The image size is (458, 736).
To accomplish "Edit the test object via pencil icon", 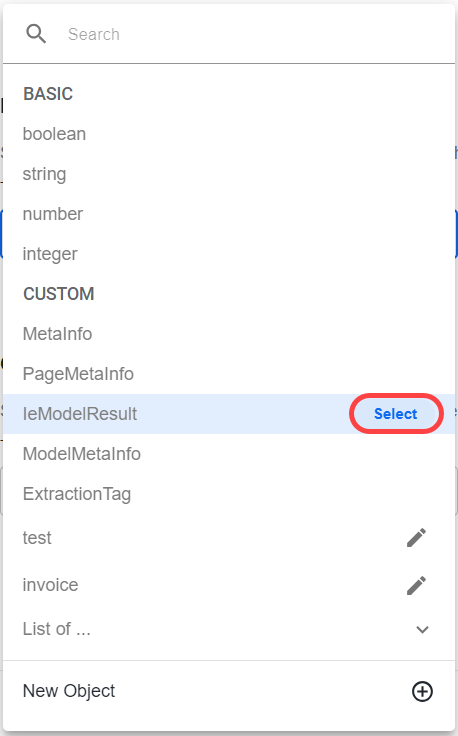I will (416, 537).
